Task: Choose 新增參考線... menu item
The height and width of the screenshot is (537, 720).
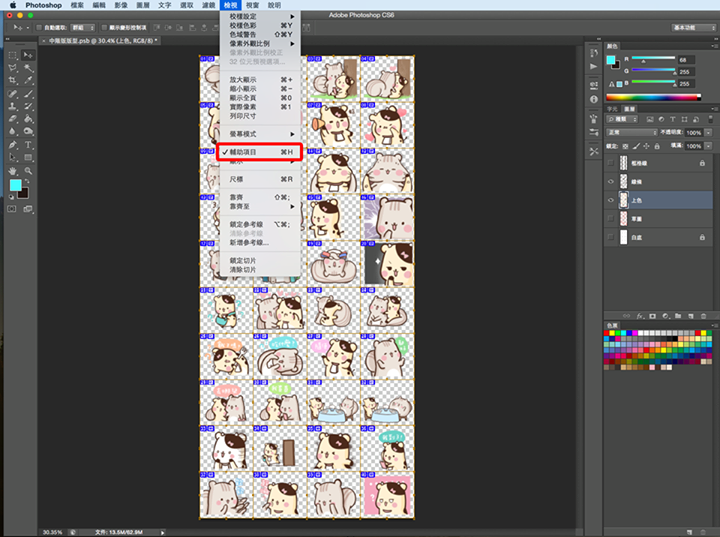Action: [x=260, y=243]
